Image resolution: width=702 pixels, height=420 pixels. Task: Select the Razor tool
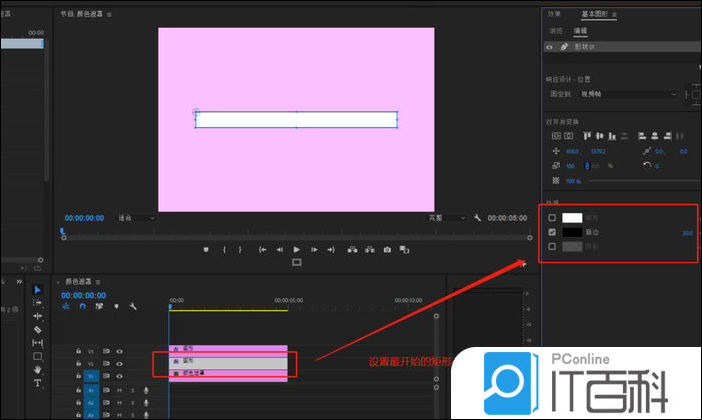point(38,329)
